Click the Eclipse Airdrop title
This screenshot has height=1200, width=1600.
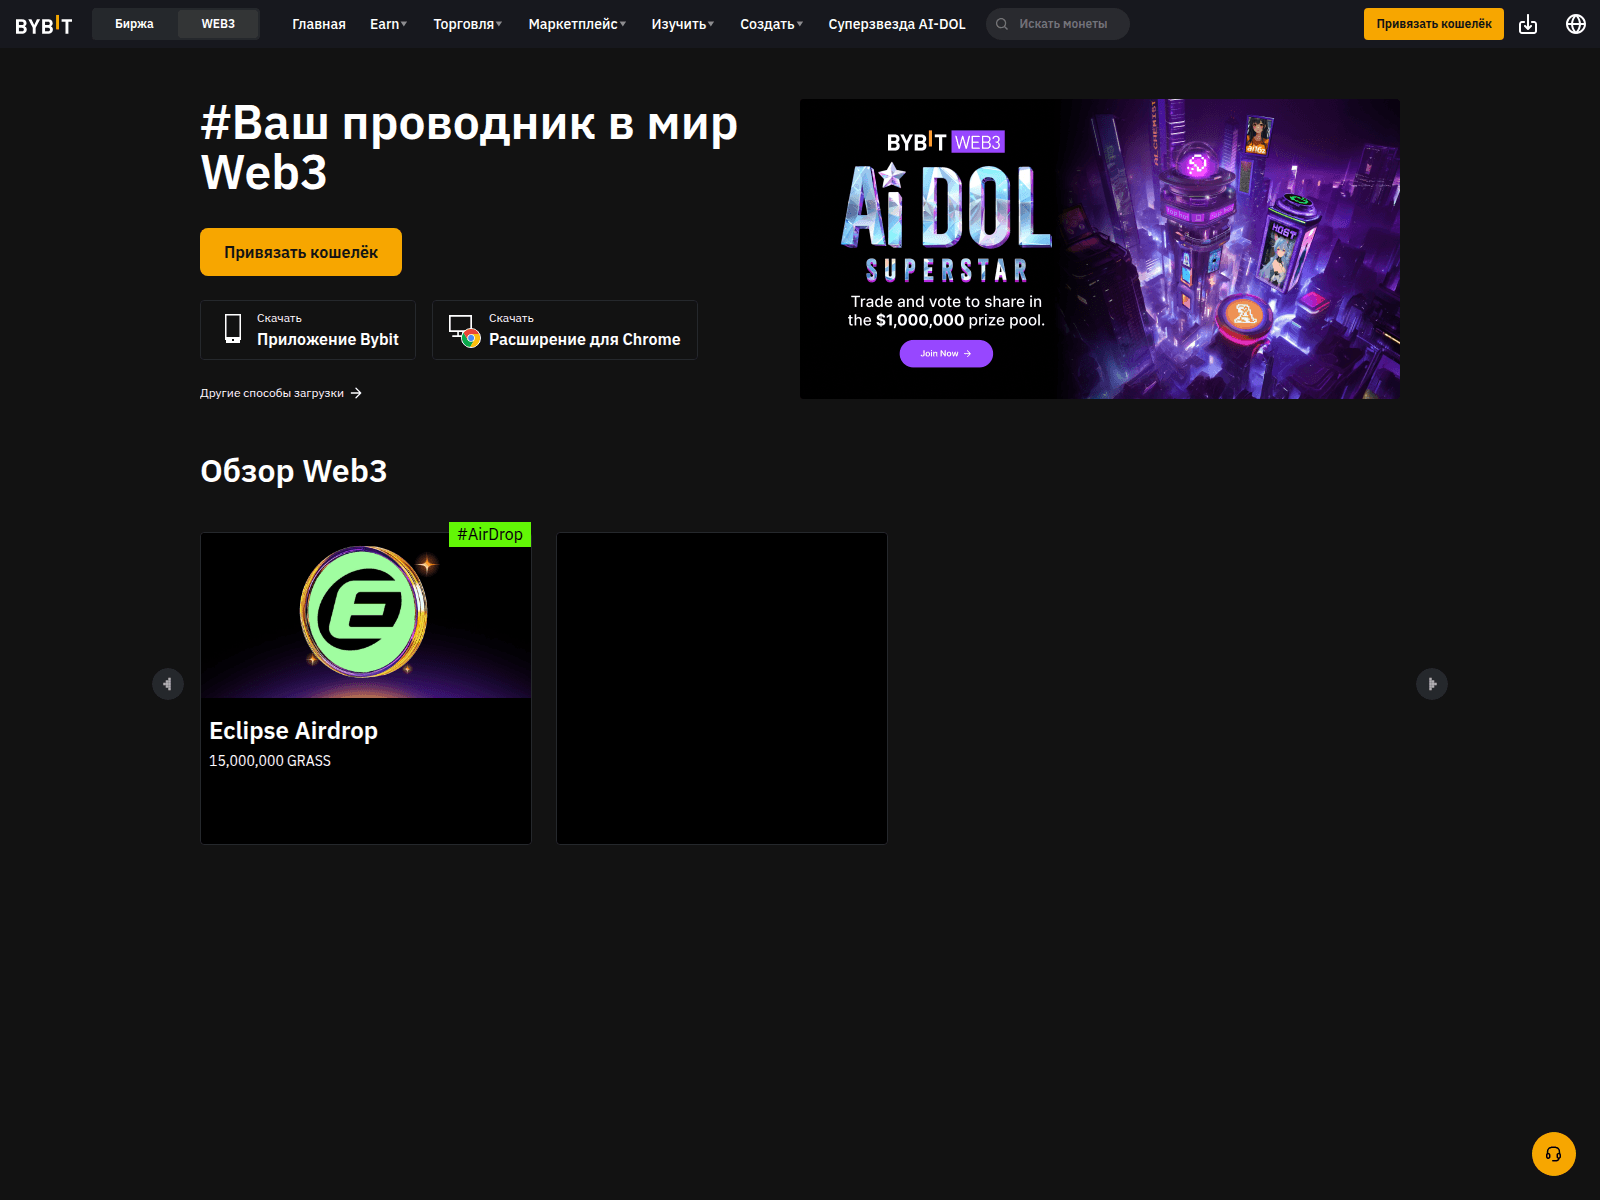[x=294, y=731]
